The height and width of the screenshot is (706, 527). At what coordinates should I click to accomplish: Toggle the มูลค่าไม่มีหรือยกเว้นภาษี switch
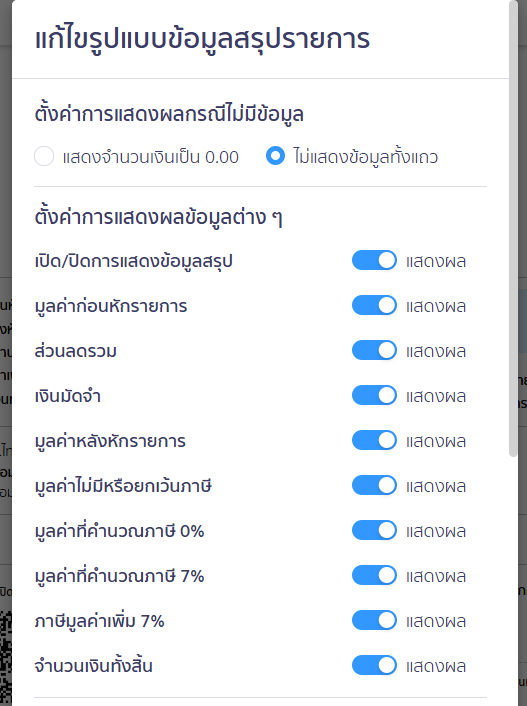click(x=374, y=486)
